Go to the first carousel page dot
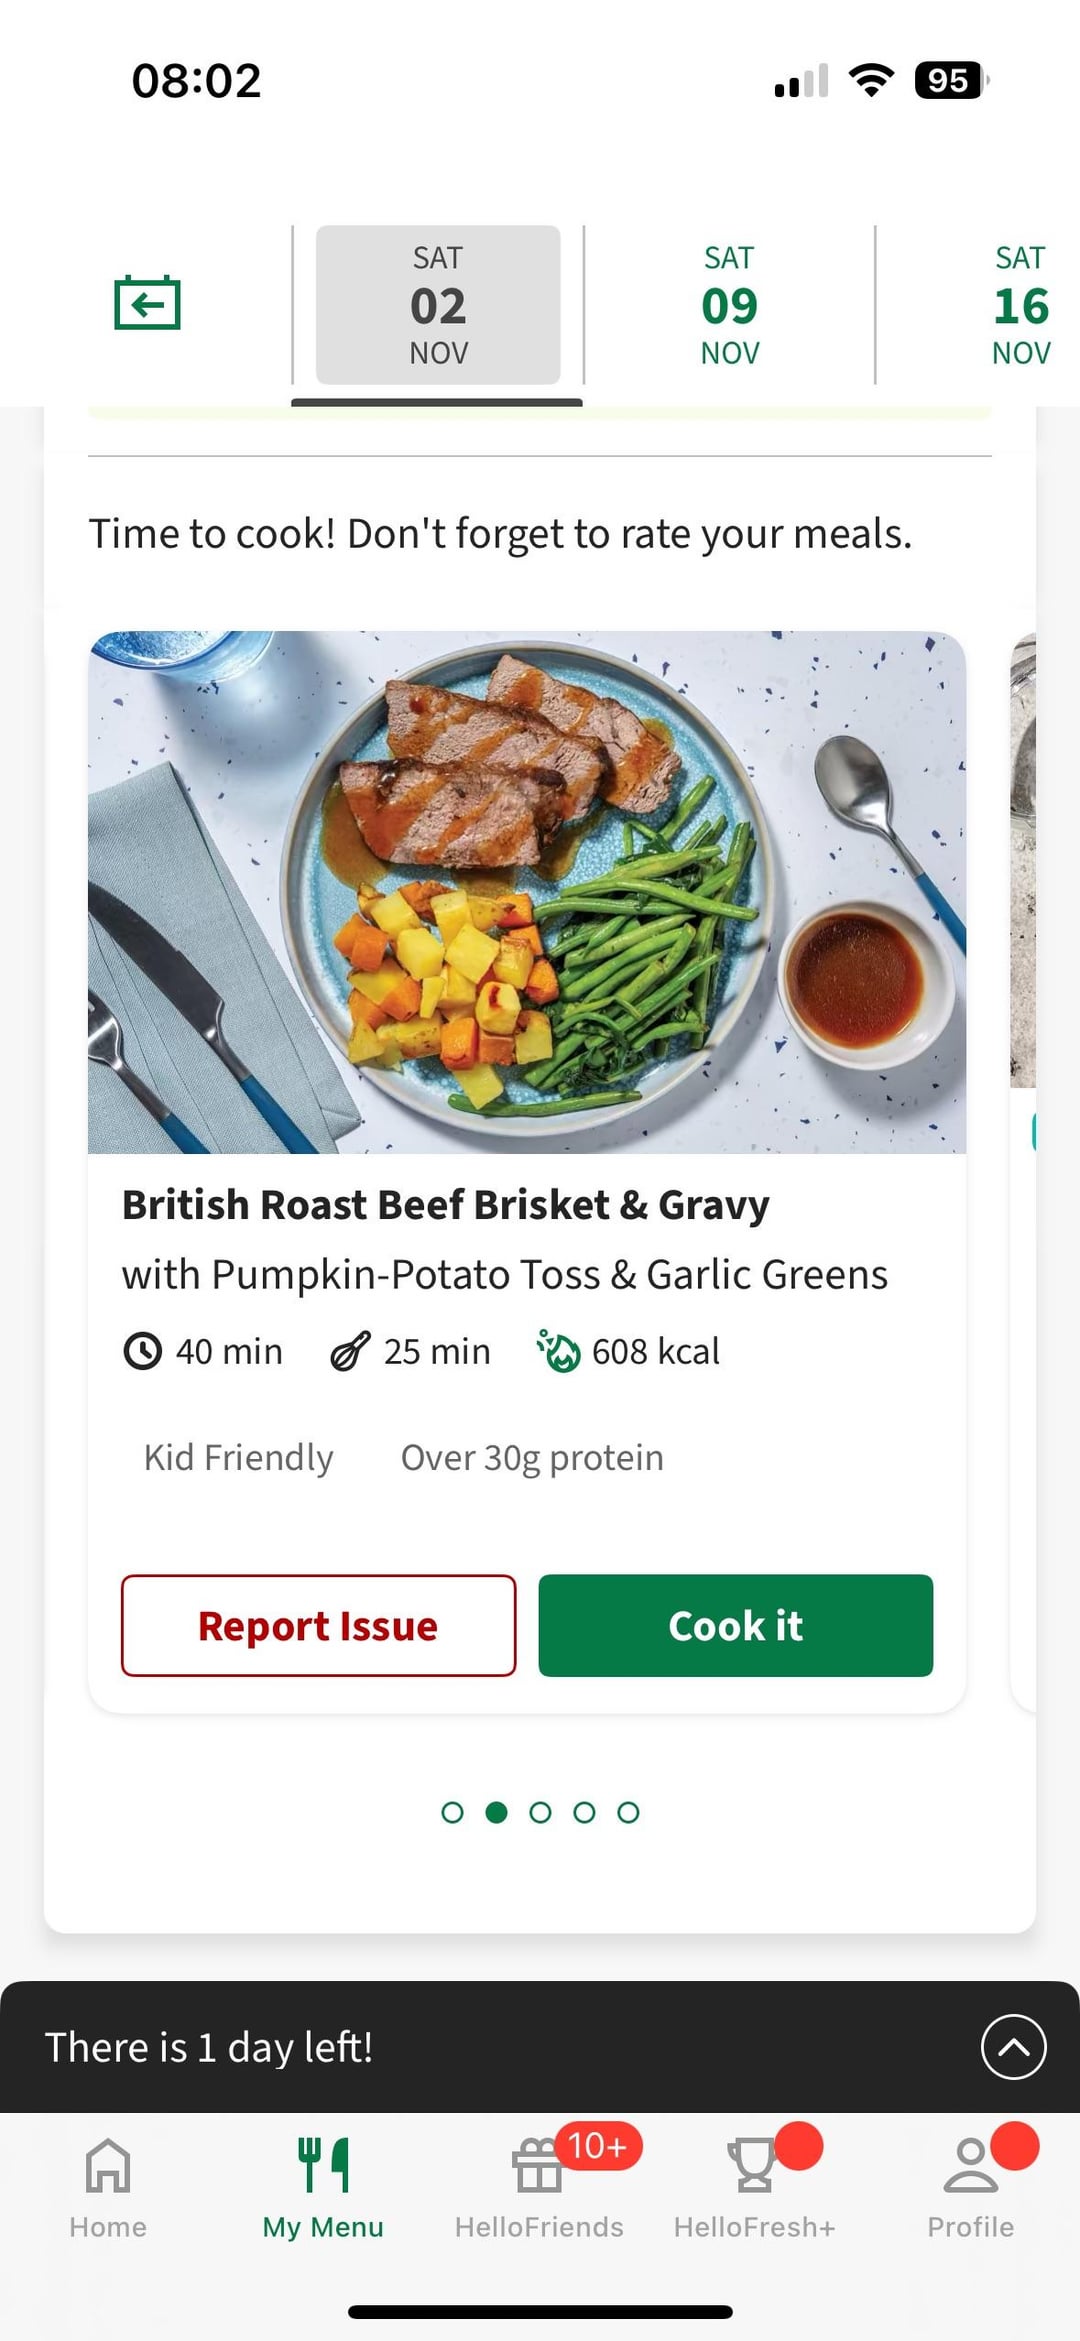The height and width of the screenshot is (2341, 1080). [452, 1812]
